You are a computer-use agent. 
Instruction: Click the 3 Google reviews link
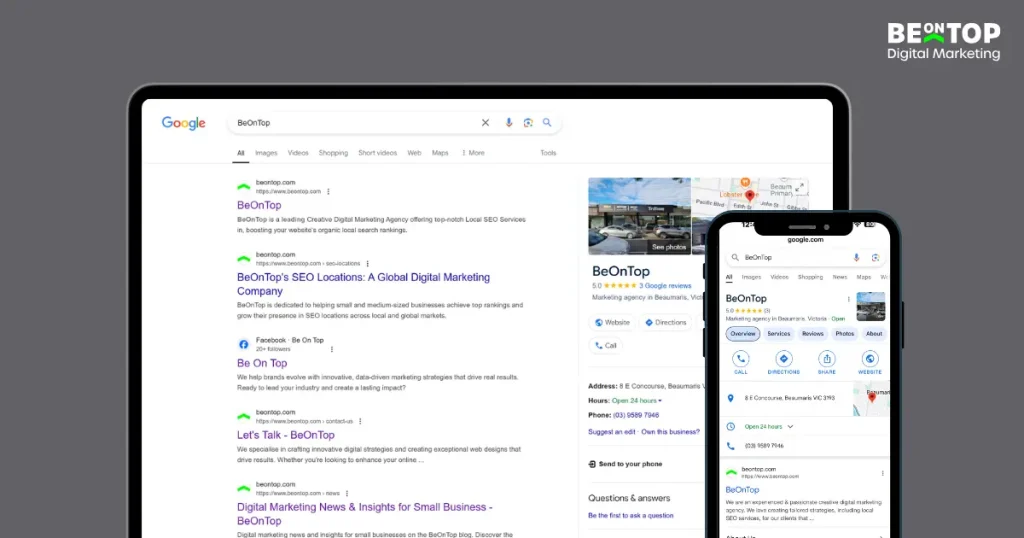(666, 285)
